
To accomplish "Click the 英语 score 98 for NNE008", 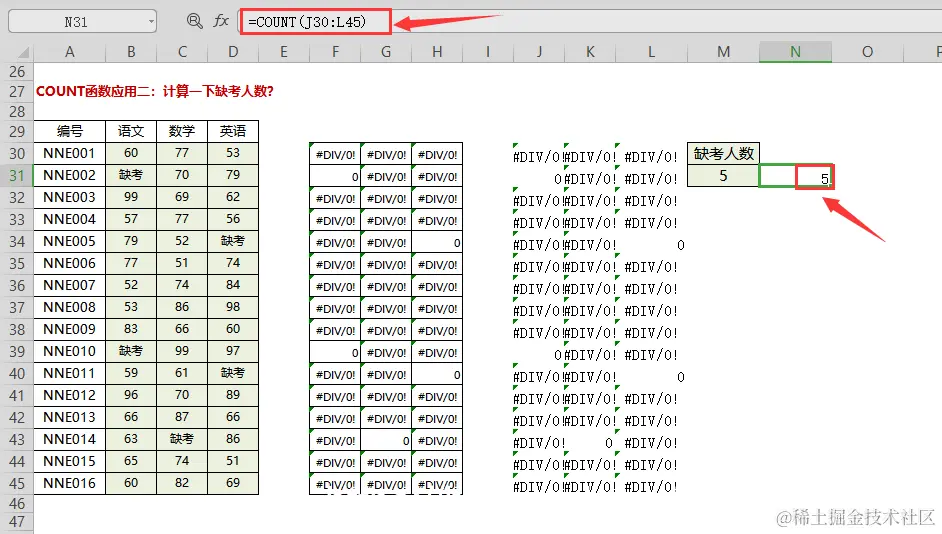I will pos(233,307).
